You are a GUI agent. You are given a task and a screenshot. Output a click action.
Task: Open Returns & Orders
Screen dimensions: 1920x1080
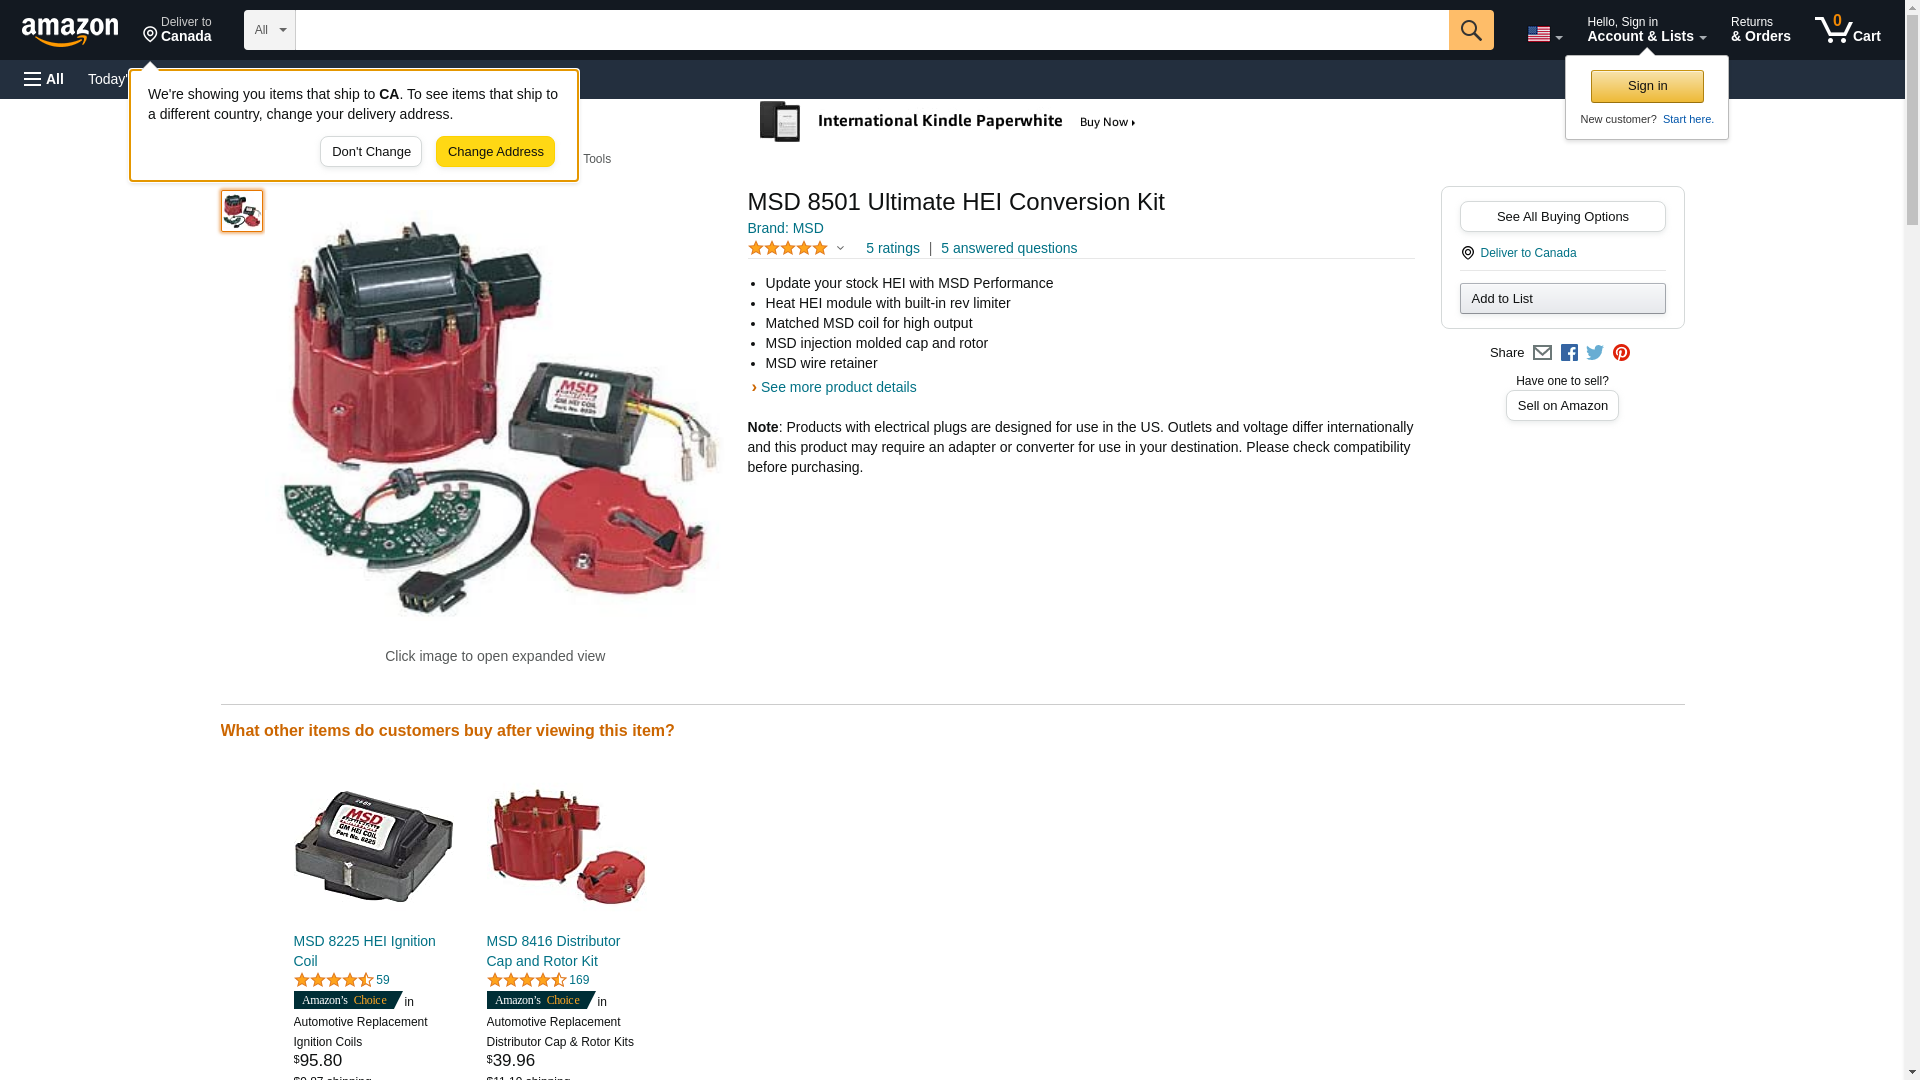tap(1760, 29)
